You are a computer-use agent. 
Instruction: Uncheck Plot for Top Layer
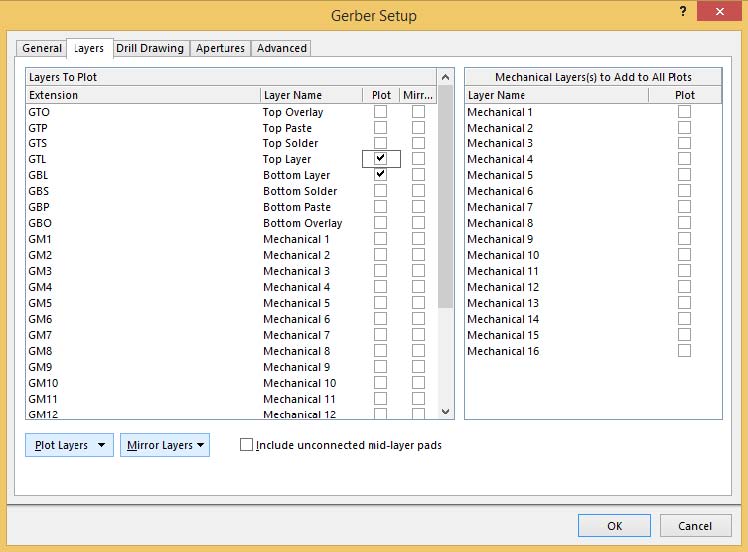[x=380, y=159]
